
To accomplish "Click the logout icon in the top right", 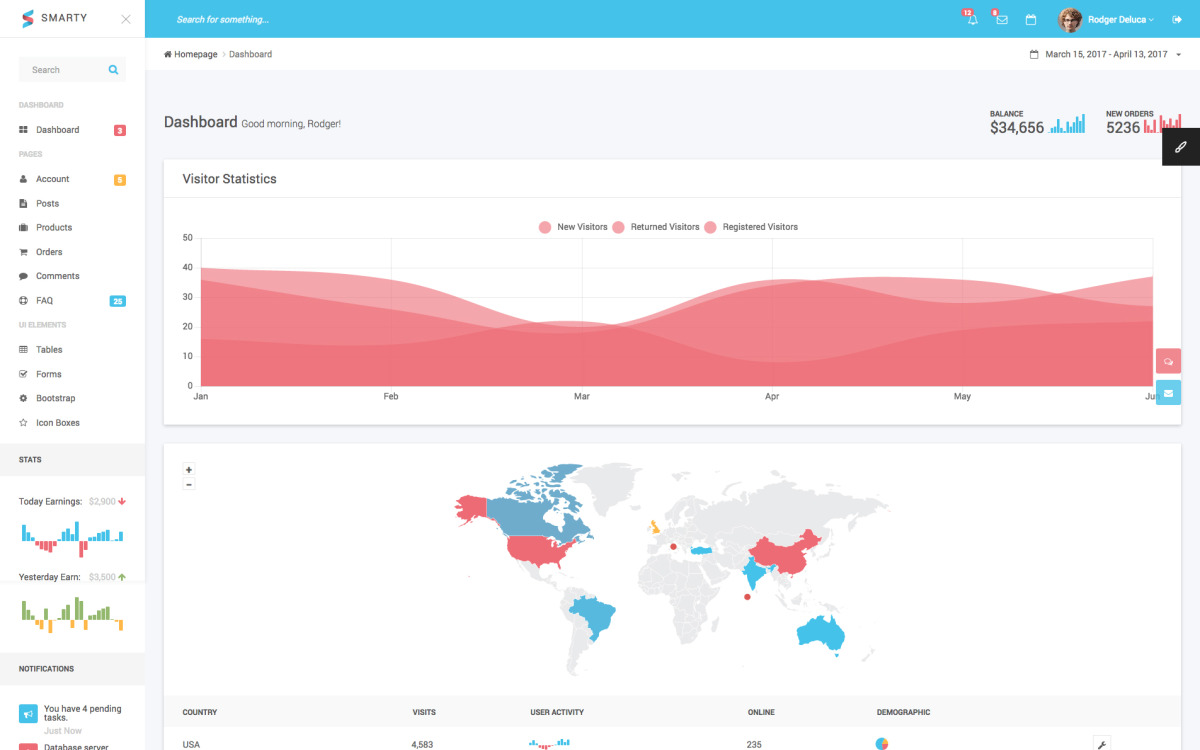I will coord(1176,19).
